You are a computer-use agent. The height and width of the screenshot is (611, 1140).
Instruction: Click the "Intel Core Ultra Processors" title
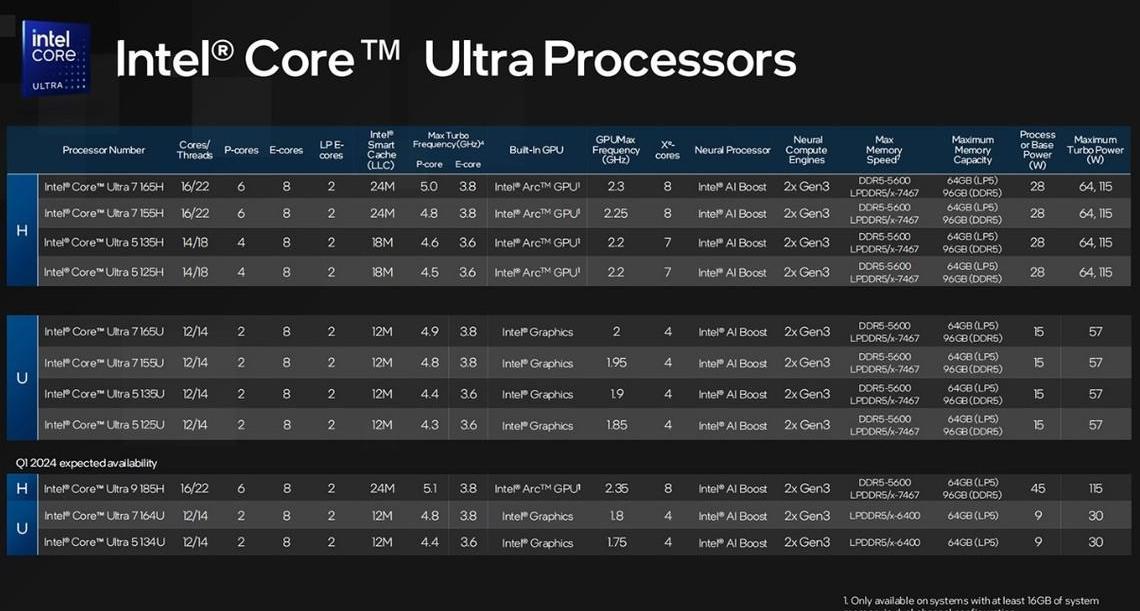(x=455, y=60)
